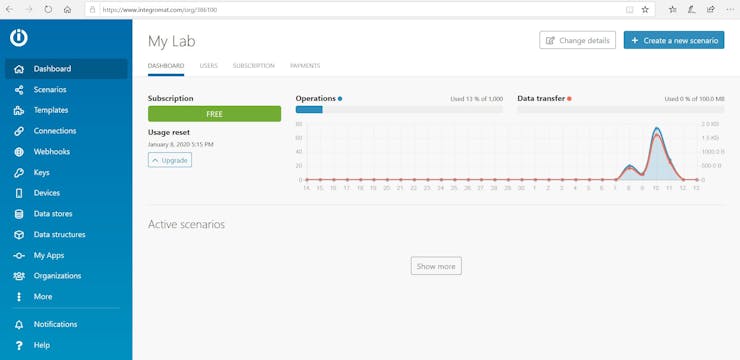Click the 'Used 13 % of 1,000' text
Image resolution: width=740 pixels, height=360 pixels.
[x=477, y=99]
